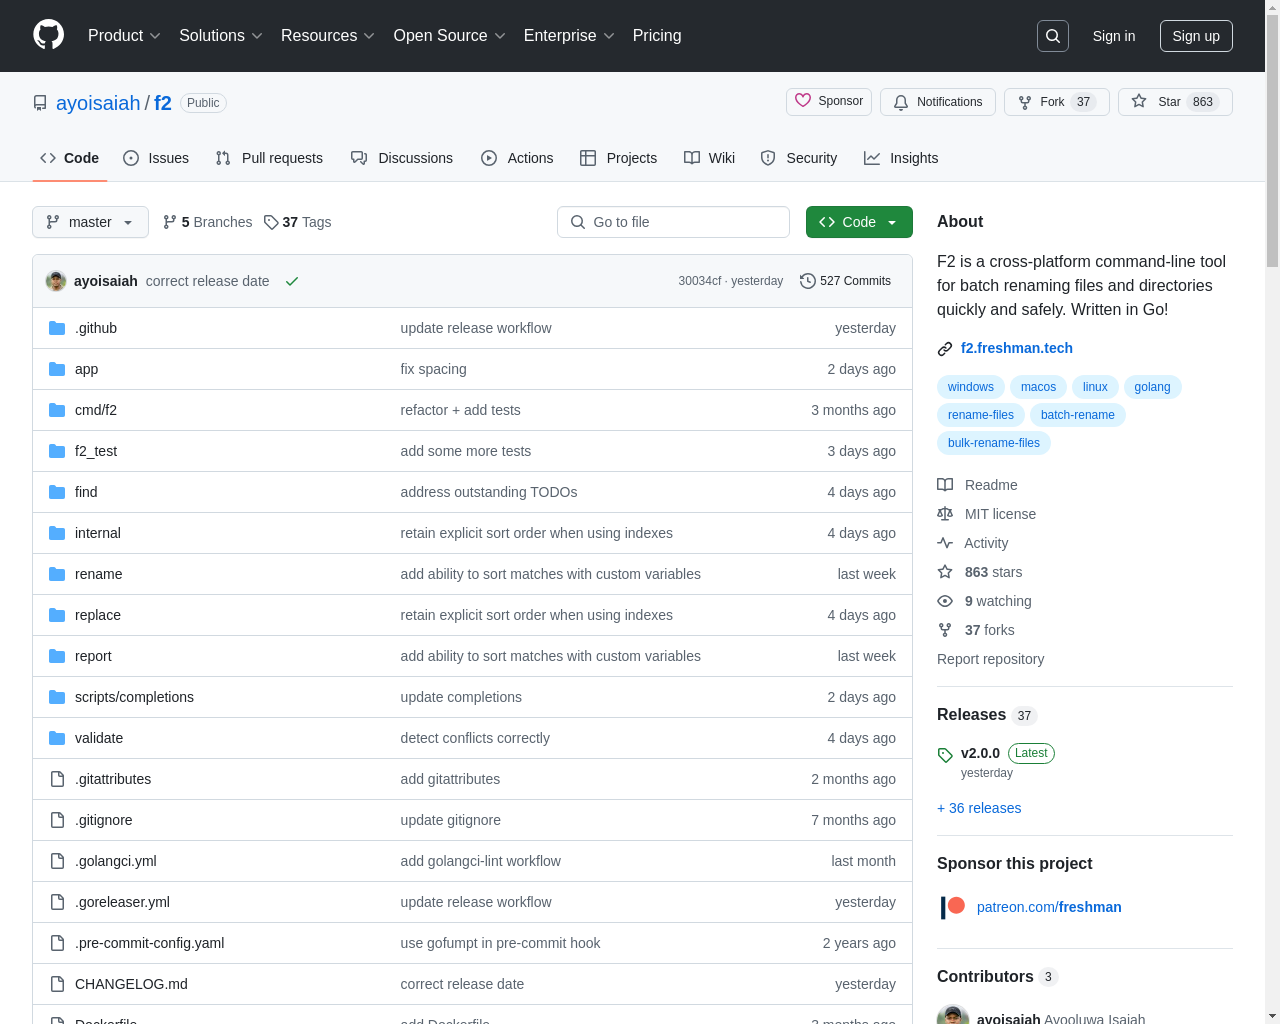This screenshot has height=1024, width=1280.
Task: Expand the Resources dropdown
Action: point(328,36)
